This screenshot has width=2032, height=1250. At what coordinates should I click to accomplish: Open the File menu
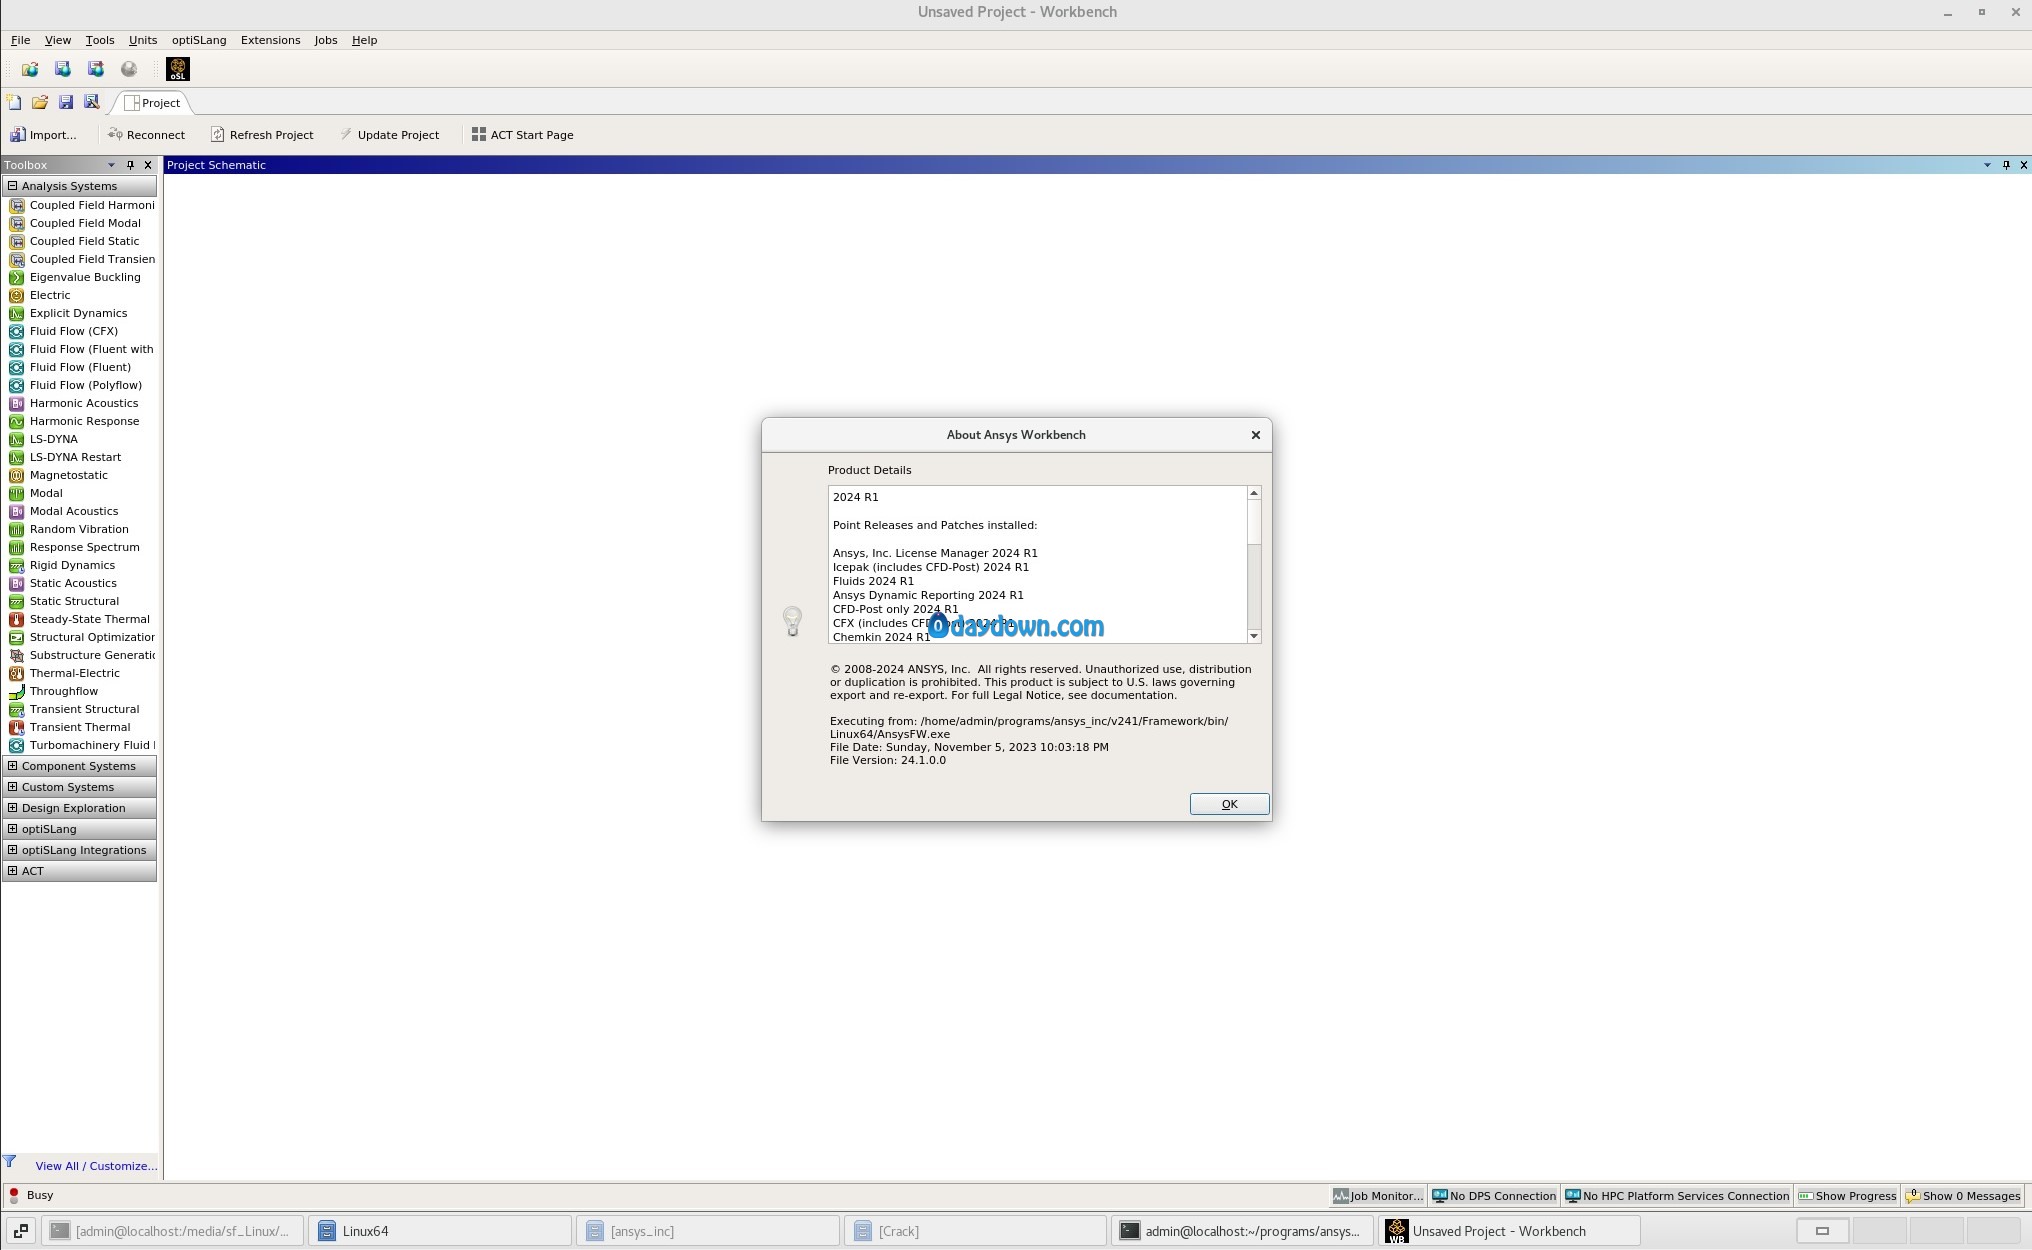coord(20,40)
